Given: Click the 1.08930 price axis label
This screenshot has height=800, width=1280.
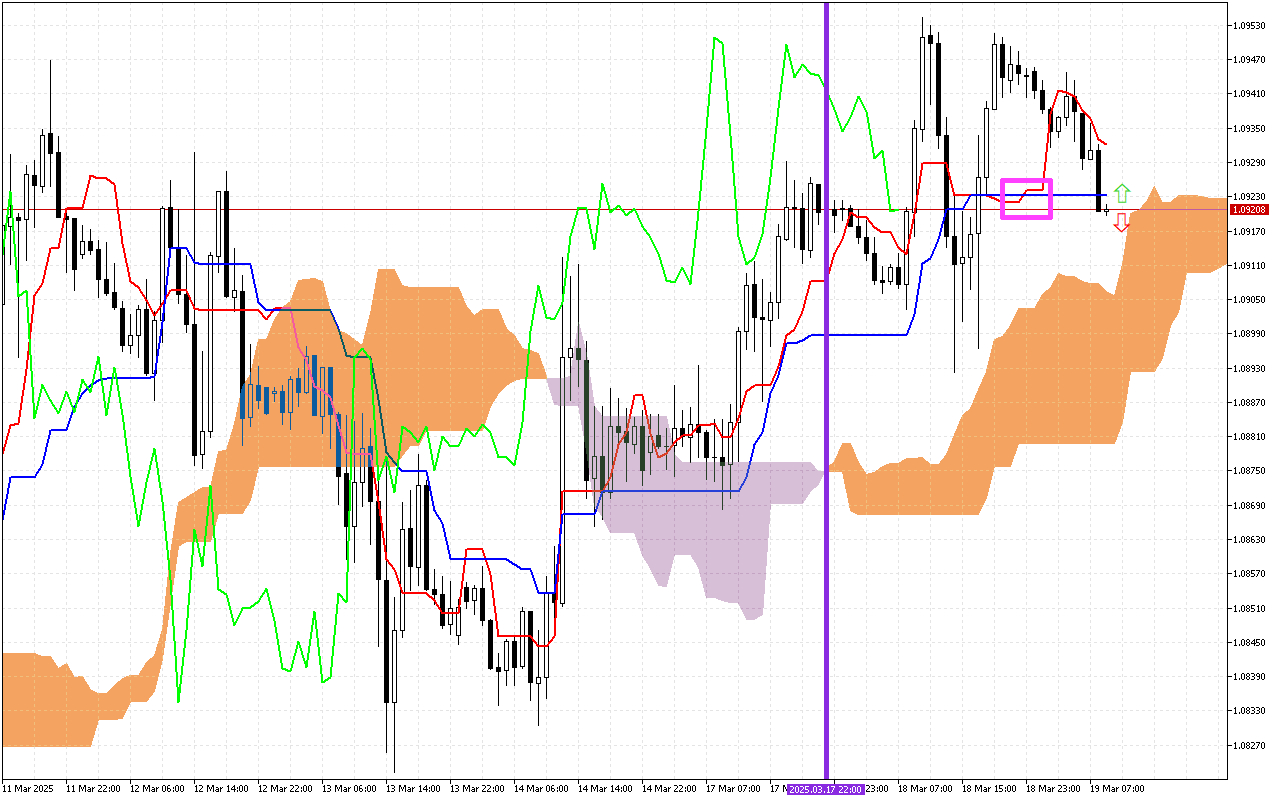Looking at the screenshot, I should [x=1250, y=368].
